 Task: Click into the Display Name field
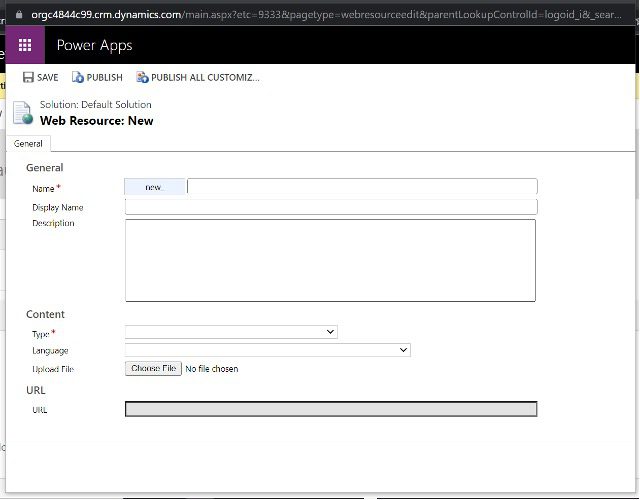[331, 207]
